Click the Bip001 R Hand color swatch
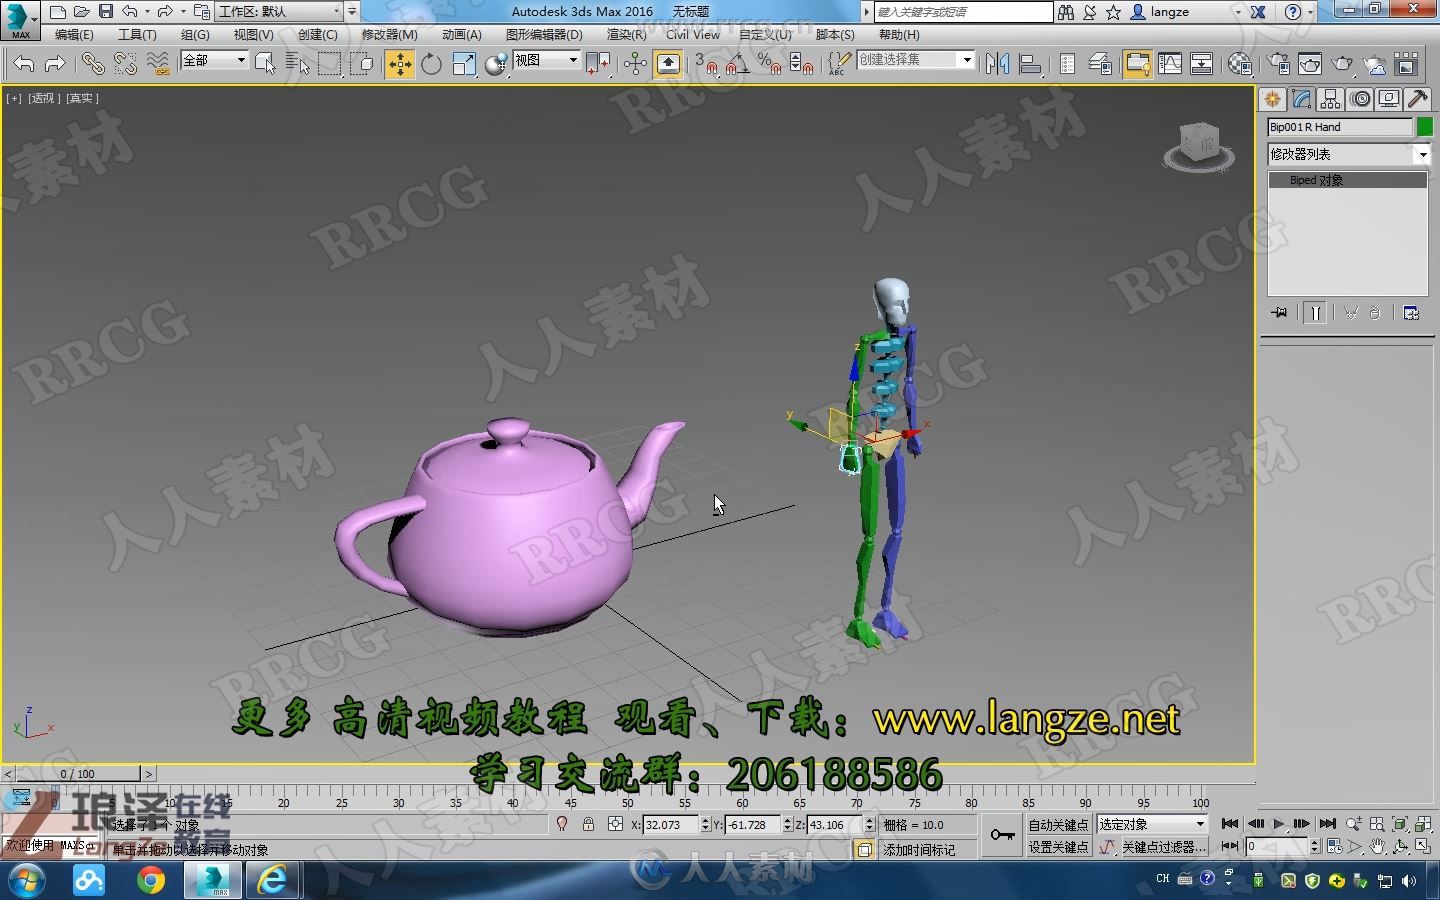This screenshot has width=1440, height=900. coord(1424,127)
